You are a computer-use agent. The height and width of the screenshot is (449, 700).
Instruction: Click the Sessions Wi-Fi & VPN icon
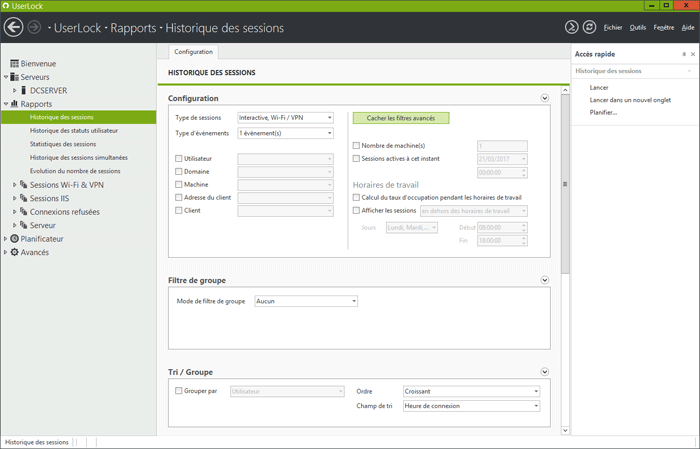[24, 184]
